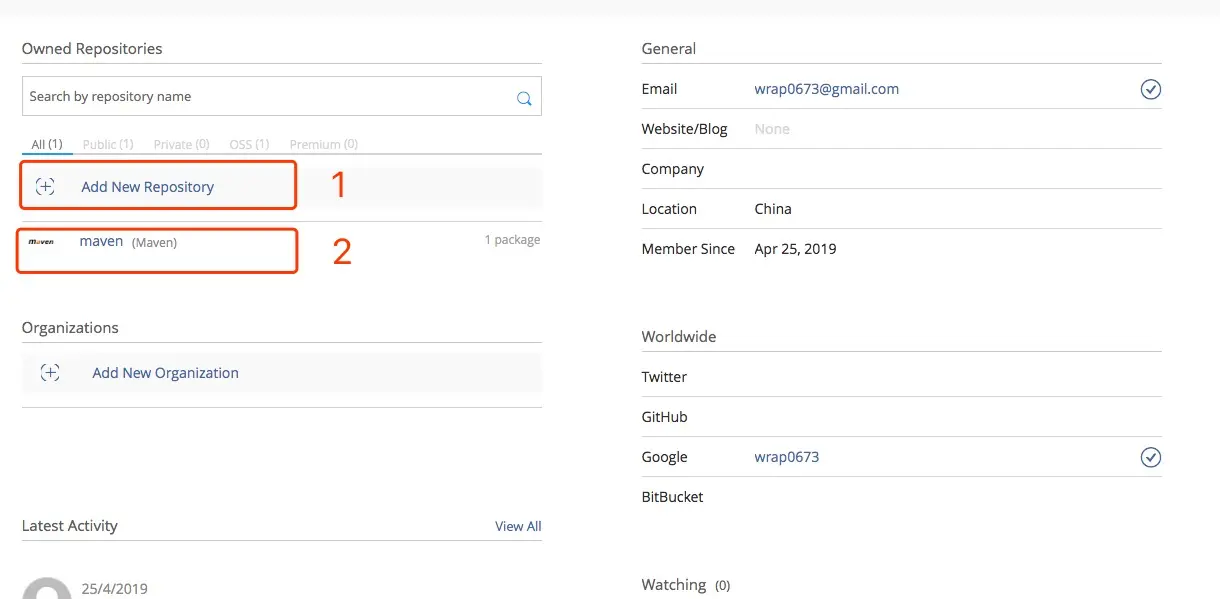
Task: Click the search magnifier icon
Action: pos(523,98)
